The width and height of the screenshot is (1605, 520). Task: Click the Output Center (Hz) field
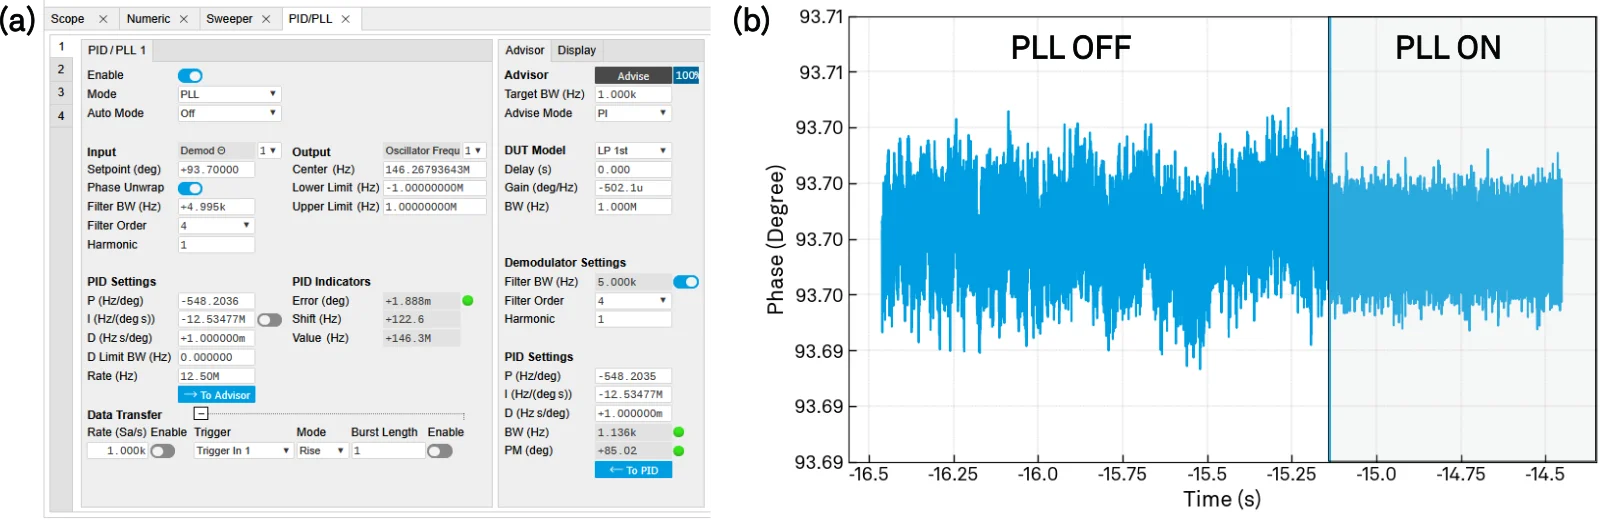point(434,170)
